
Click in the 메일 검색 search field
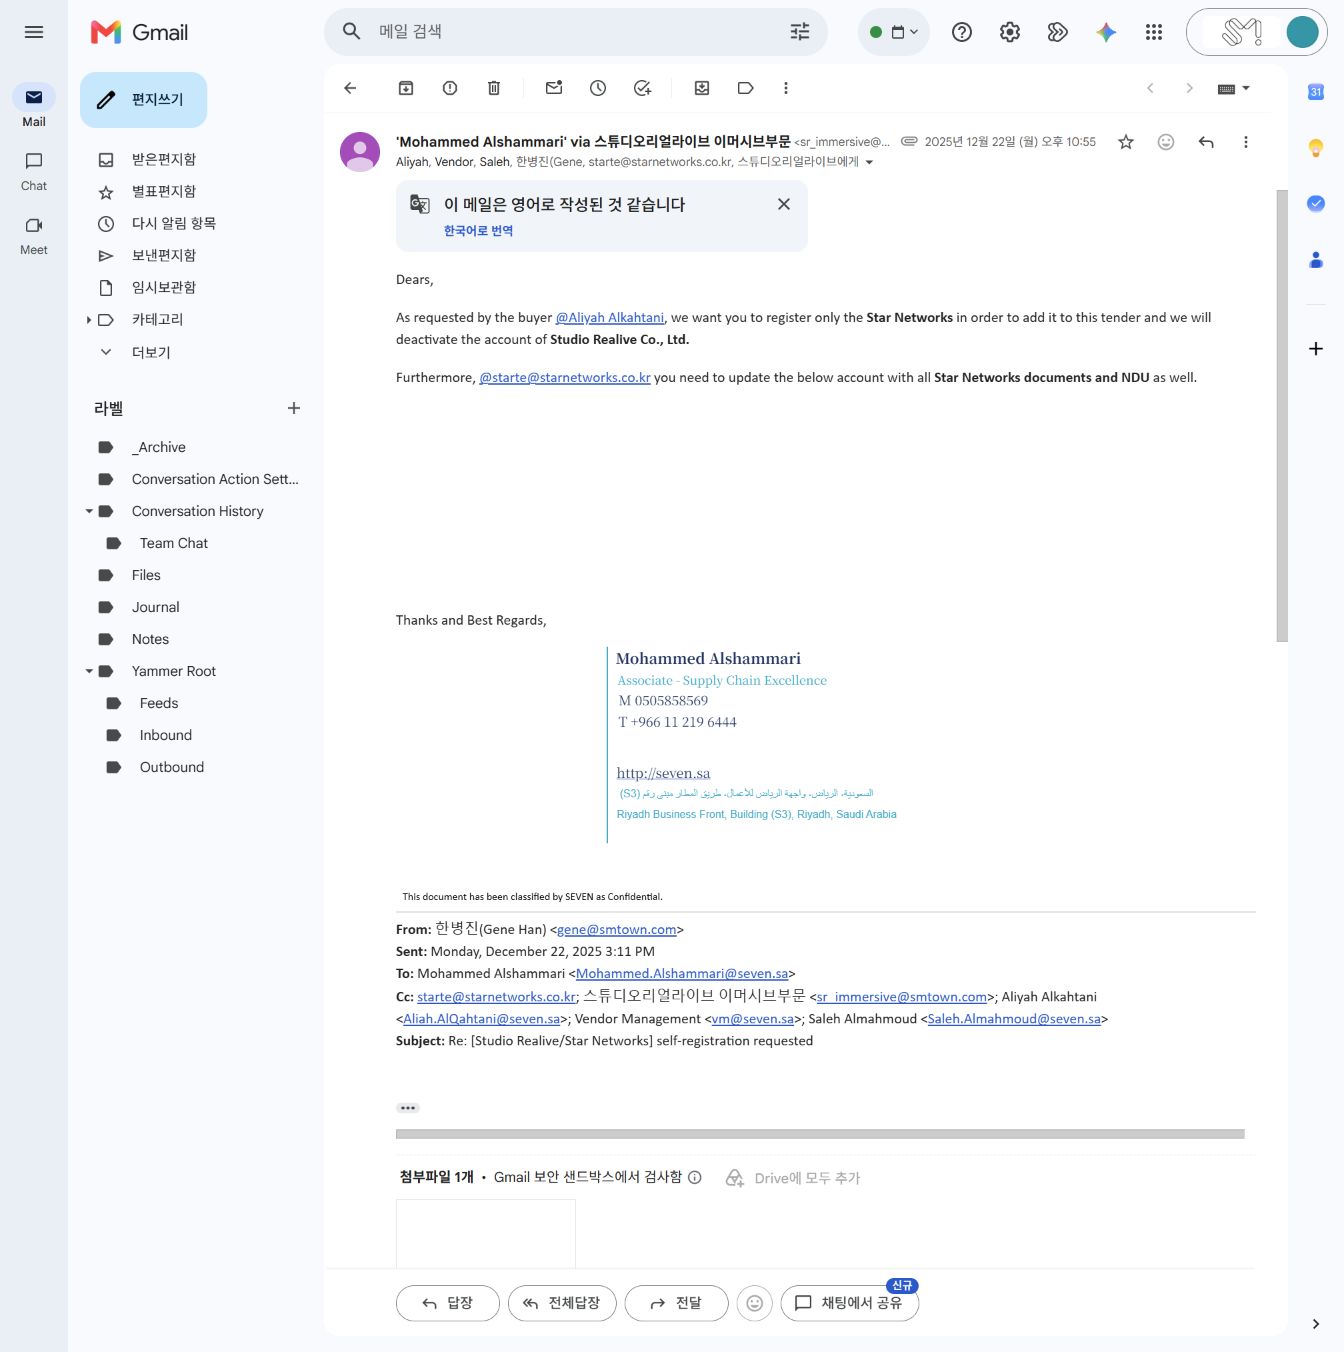(575, 32)
